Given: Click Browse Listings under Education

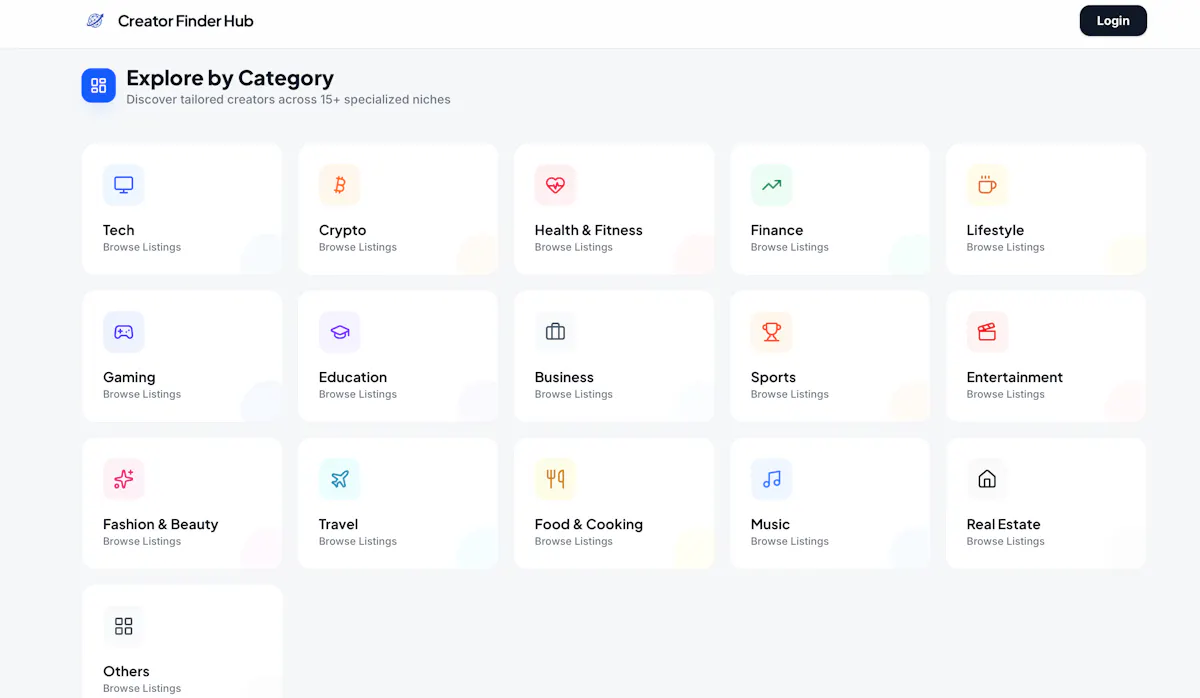Looking at the screenshot, I should (358, 394).
